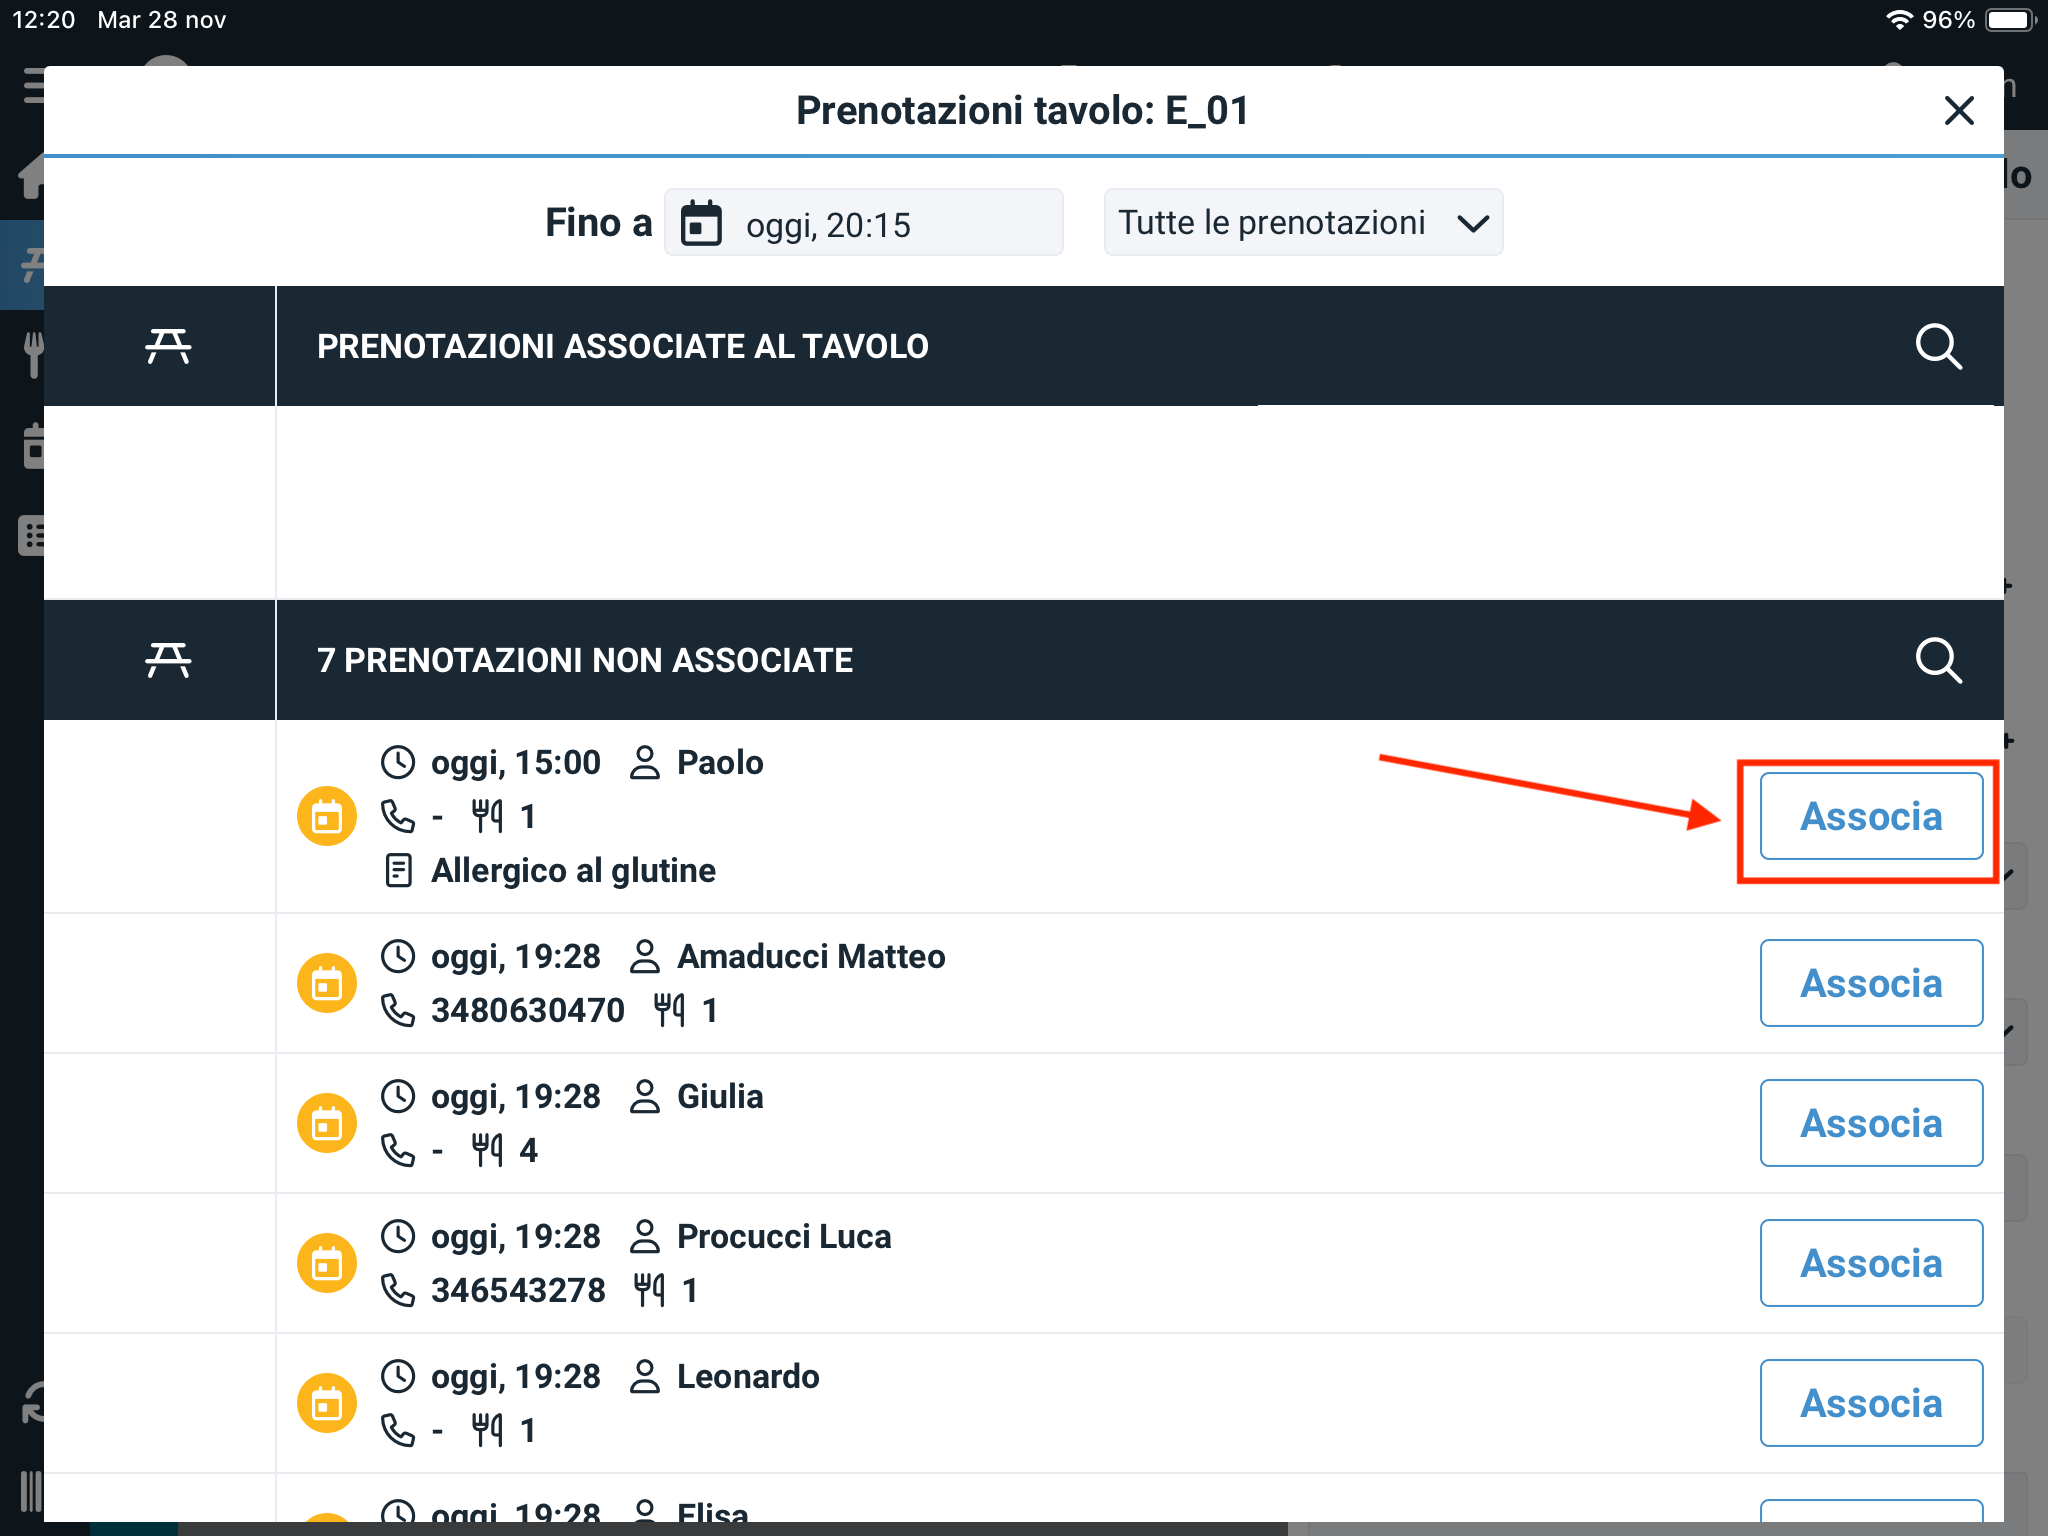Click the orange calendar badge for Leonardo
The height and width of the screenshot is (1536, 2048).
pyautogui.click(x=327, y=1405)
